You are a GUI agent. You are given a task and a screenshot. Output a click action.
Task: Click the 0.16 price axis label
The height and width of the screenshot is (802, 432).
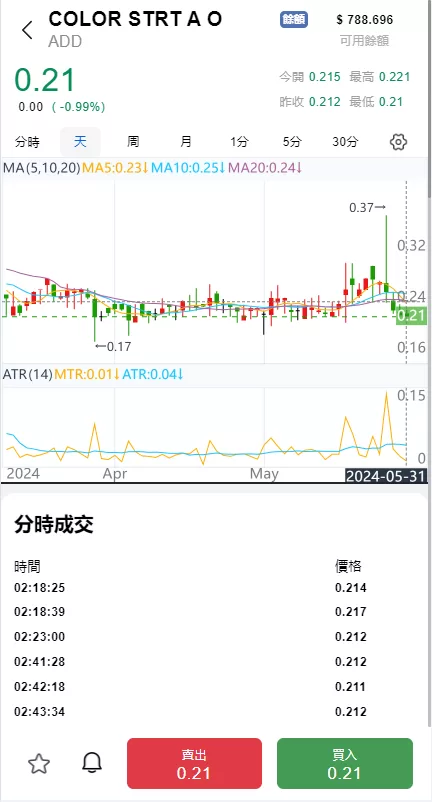(x=412, y=348)
